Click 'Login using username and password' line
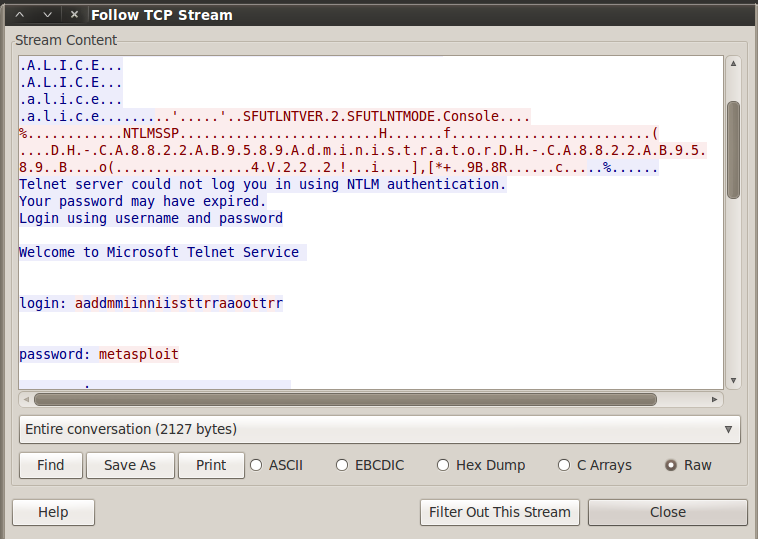This screenshot has width=758, height=539. pyautogui.click(x=151, y=218)
